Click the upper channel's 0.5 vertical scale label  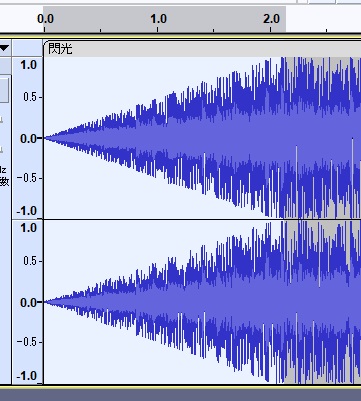click(x=30, y=97)
